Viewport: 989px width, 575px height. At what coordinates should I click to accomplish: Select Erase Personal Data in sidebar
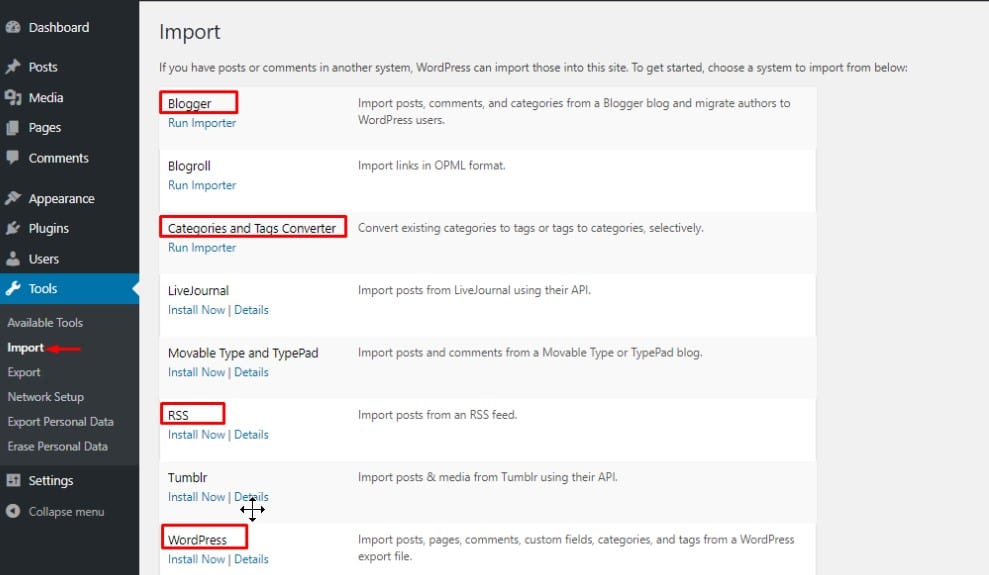[x=57, y=447]
